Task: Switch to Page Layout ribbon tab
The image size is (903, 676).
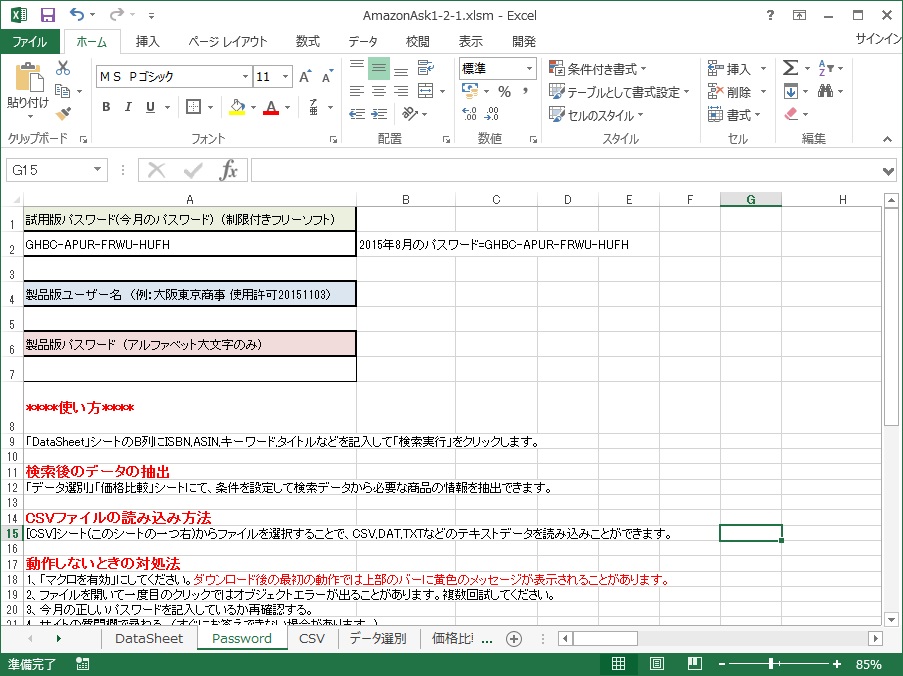Action: click(227, 41)
